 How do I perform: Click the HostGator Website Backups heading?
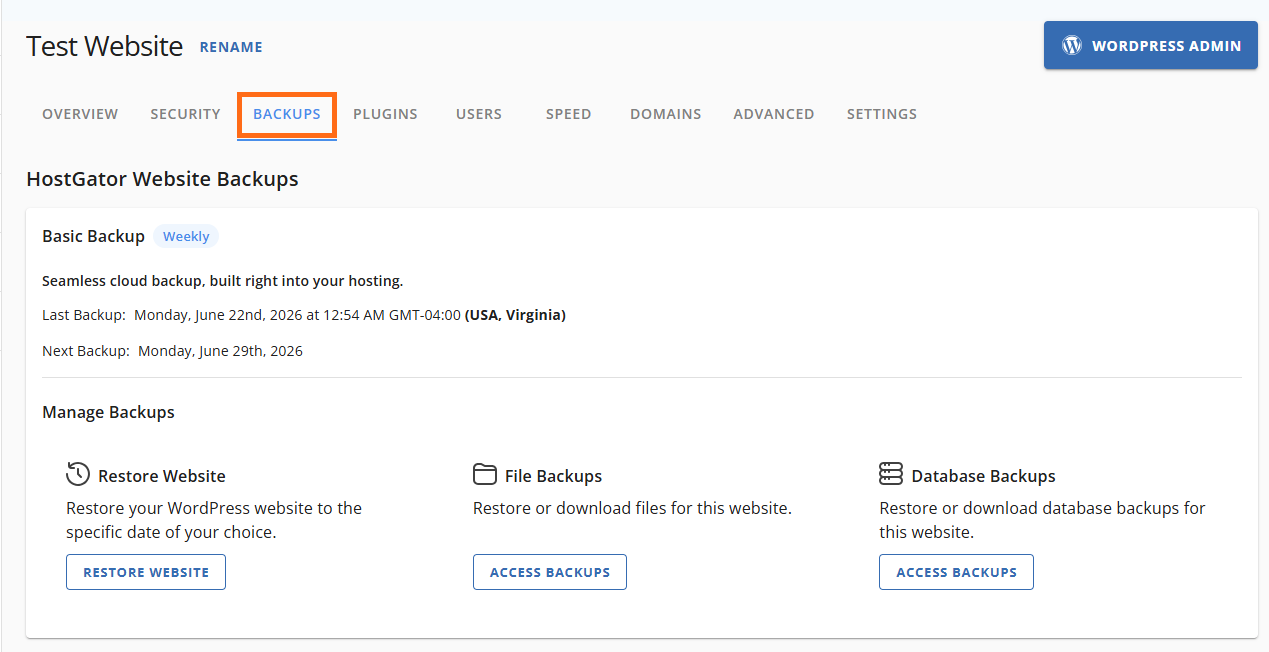(163, 180)
